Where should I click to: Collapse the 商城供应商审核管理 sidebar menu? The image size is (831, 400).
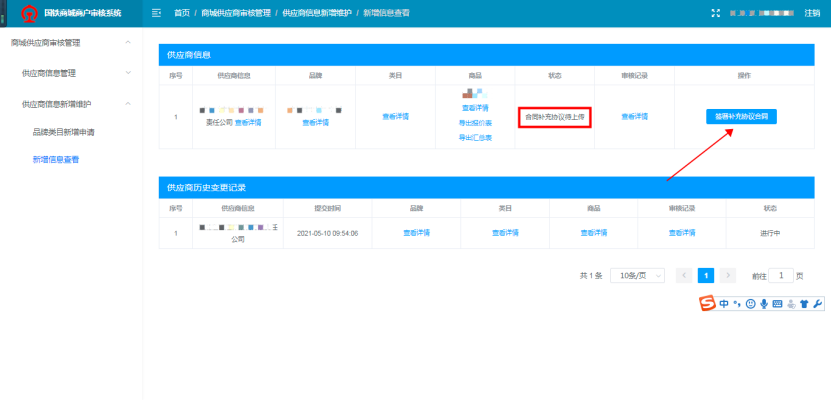point(127,43)
